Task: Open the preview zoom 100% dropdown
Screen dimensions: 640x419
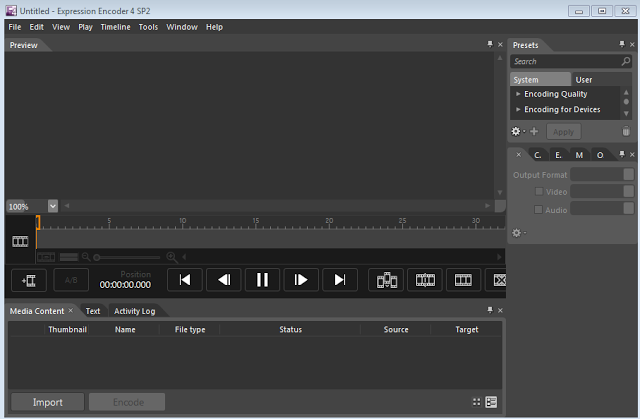Action: [53, 206]
